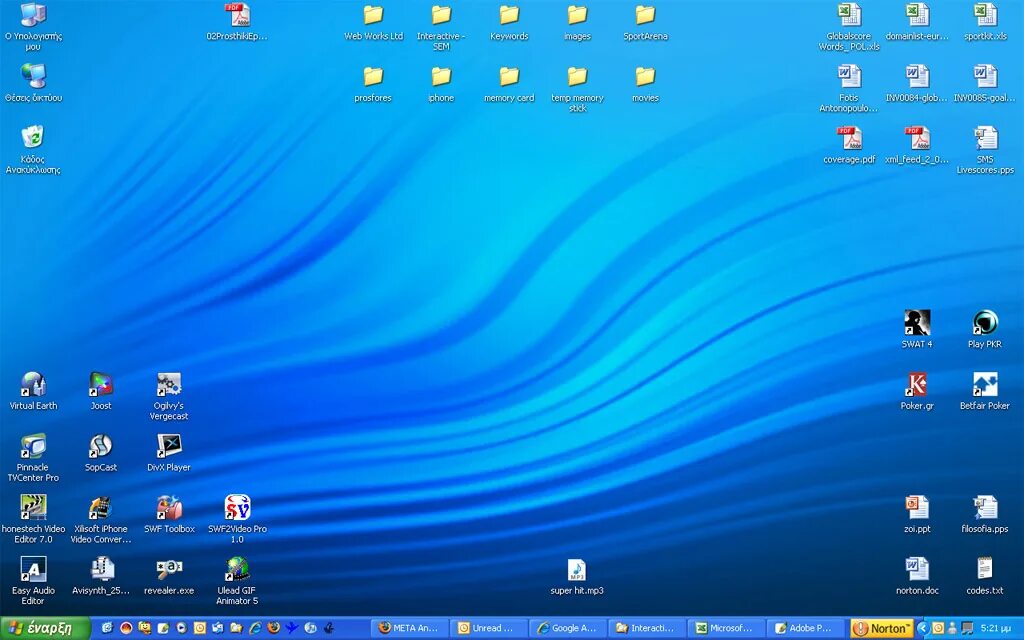The image size is (1024, 640).
Task: Switch to the Unread... taskbar button
Action: pyautogui.click(x=488, y=628)
